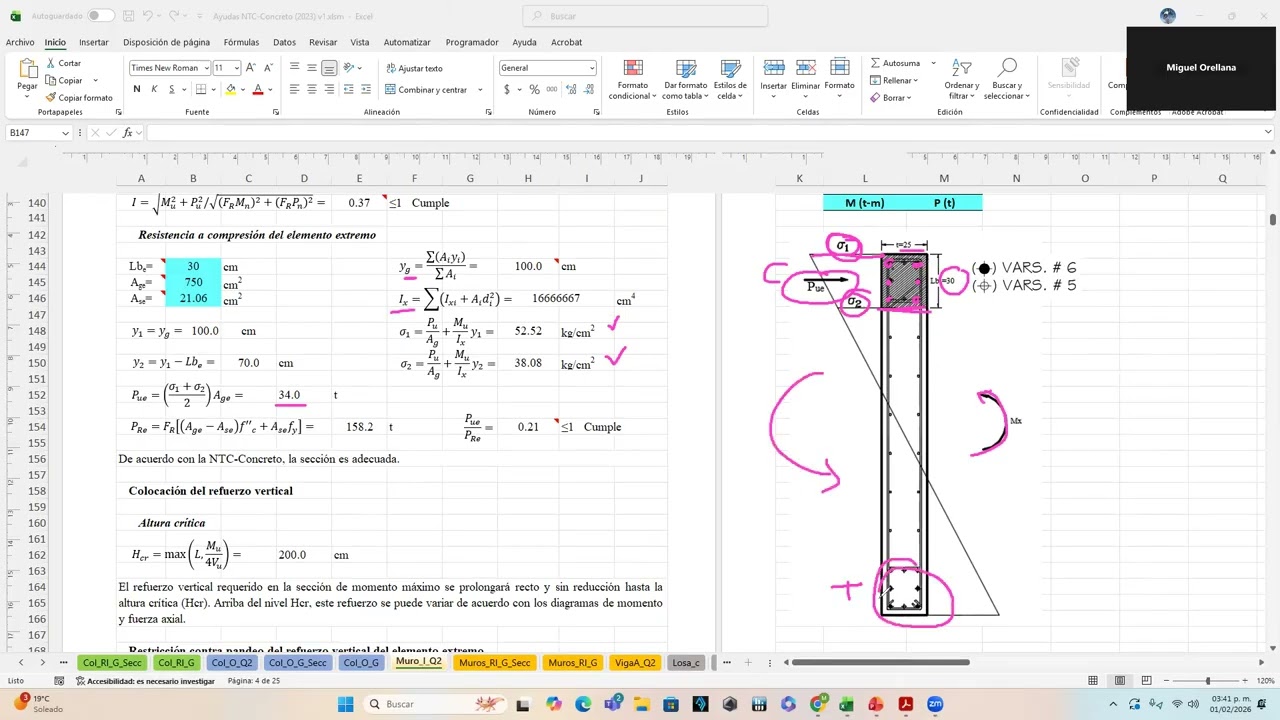Click the Cortar scissors button

tap(64, 63)
